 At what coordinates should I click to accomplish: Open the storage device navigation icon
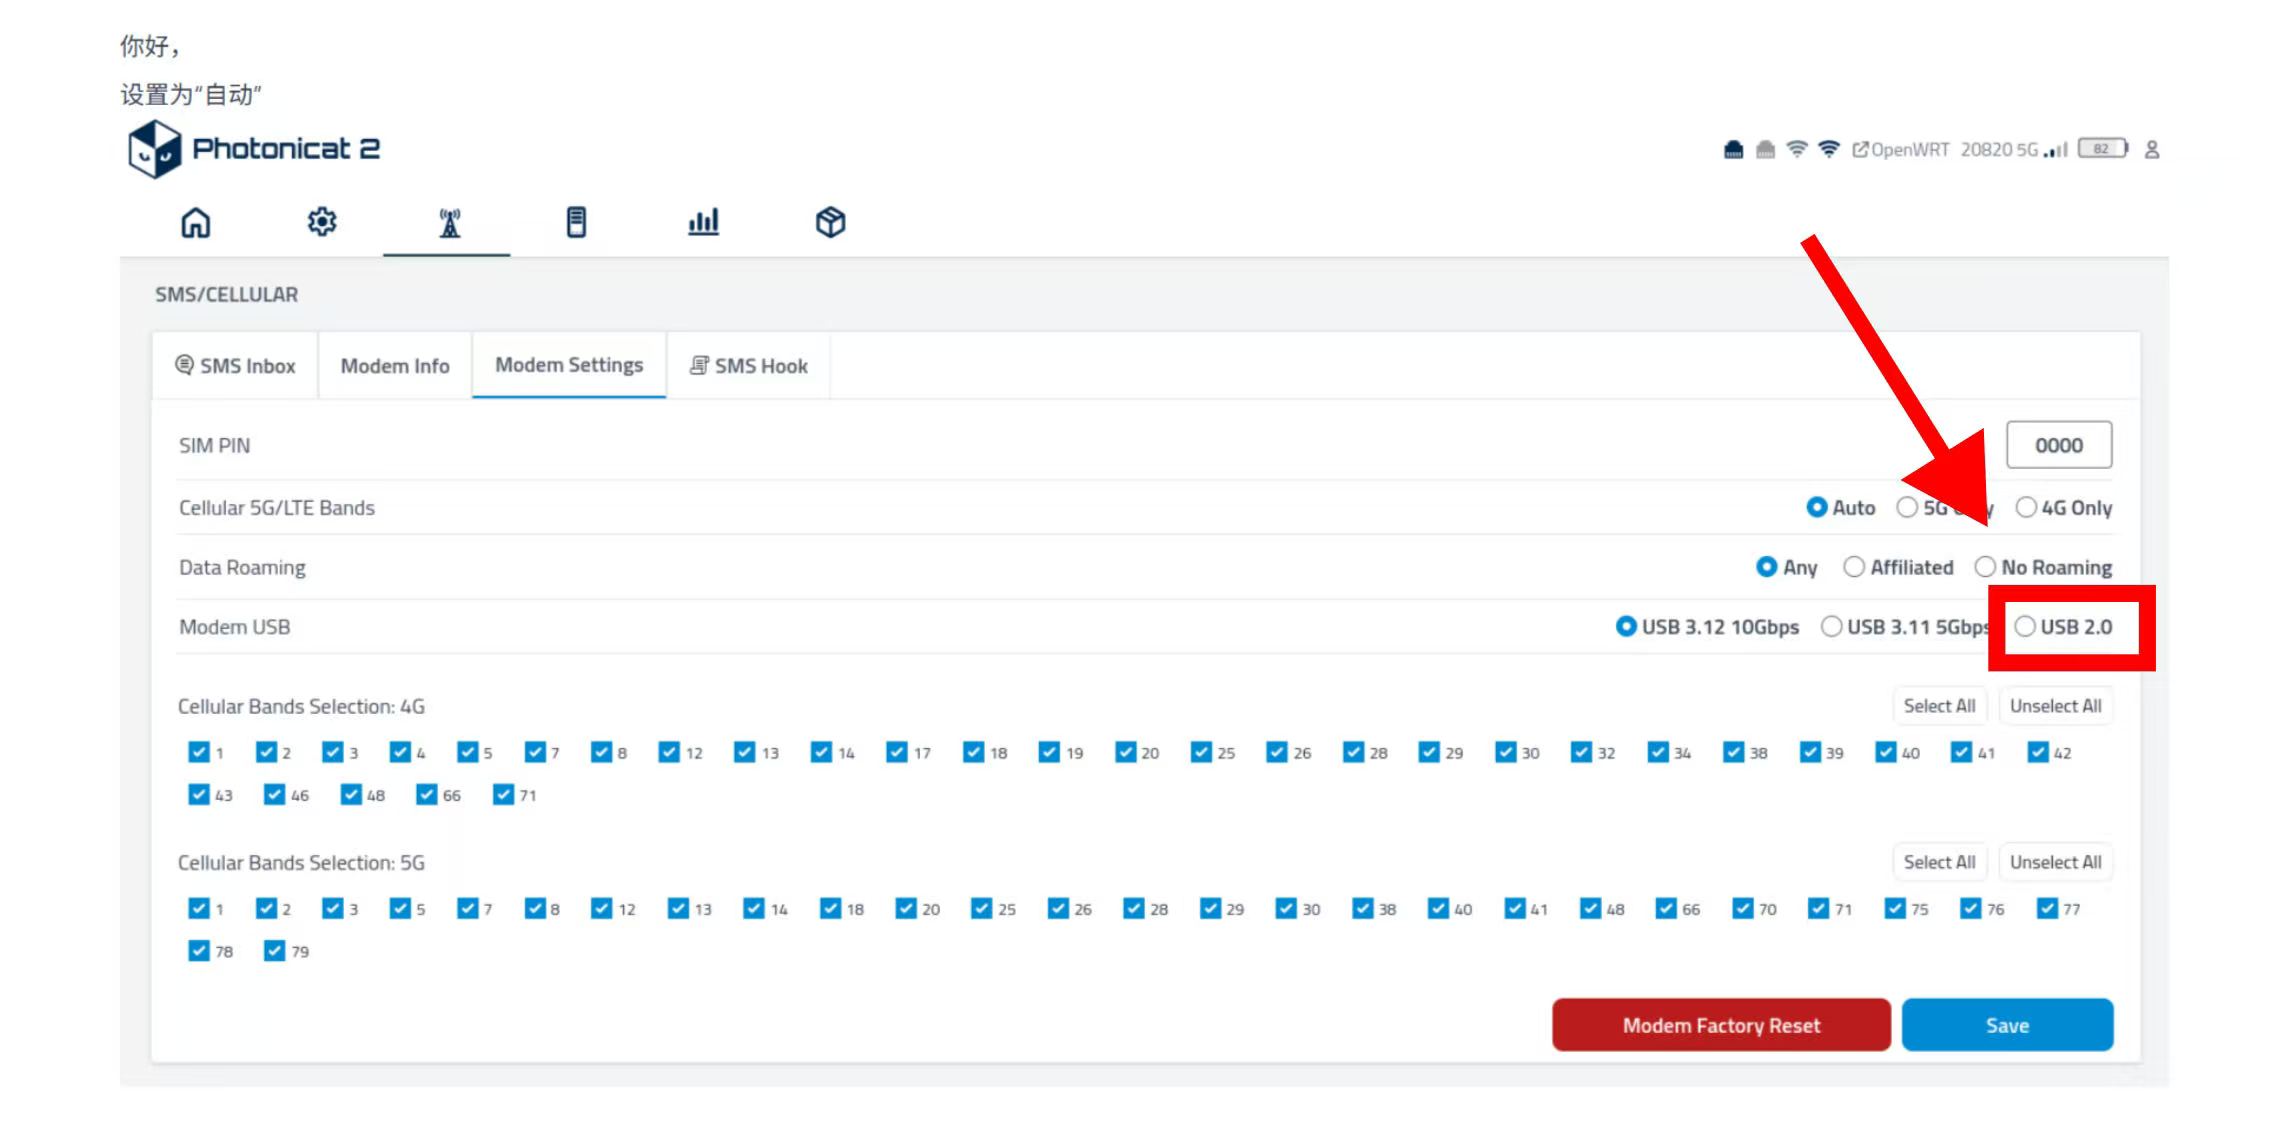point(576,222)
